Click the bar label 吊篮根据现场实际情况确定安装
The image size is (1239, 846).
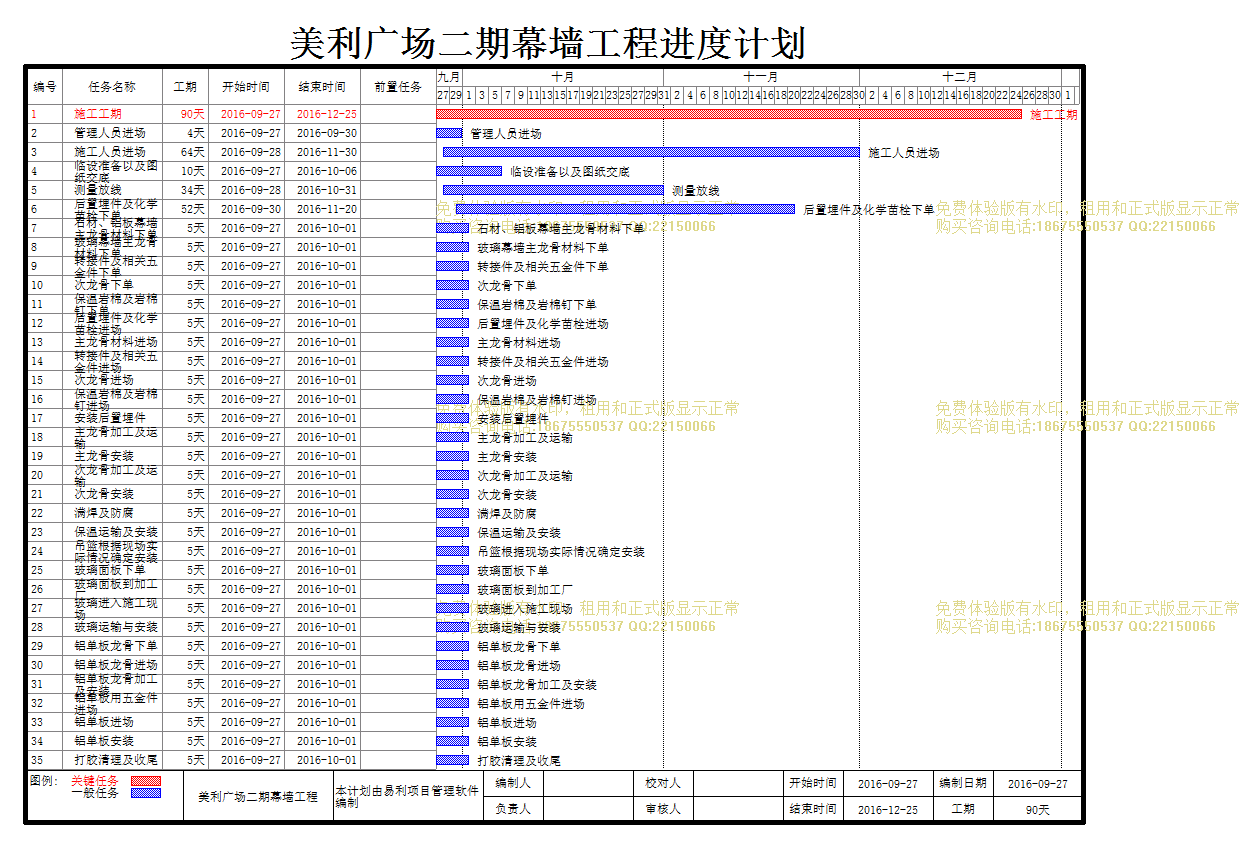[x=561, y=551]
